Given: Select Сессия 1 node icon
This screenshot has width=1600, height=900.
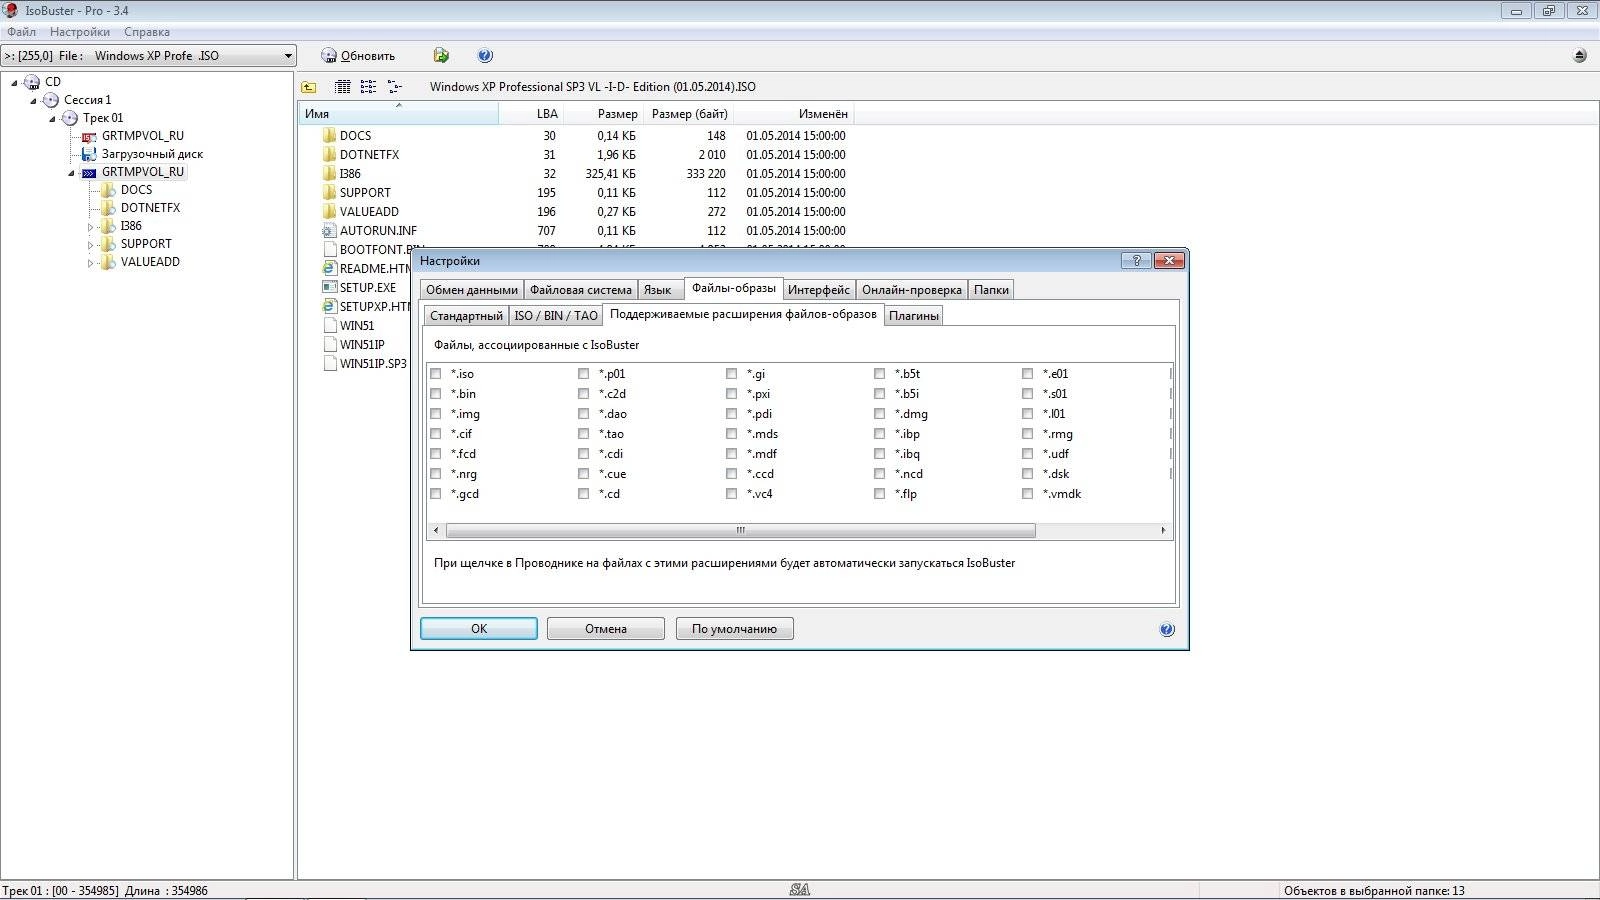Looking at the screenshot, I should click(51, 100).
